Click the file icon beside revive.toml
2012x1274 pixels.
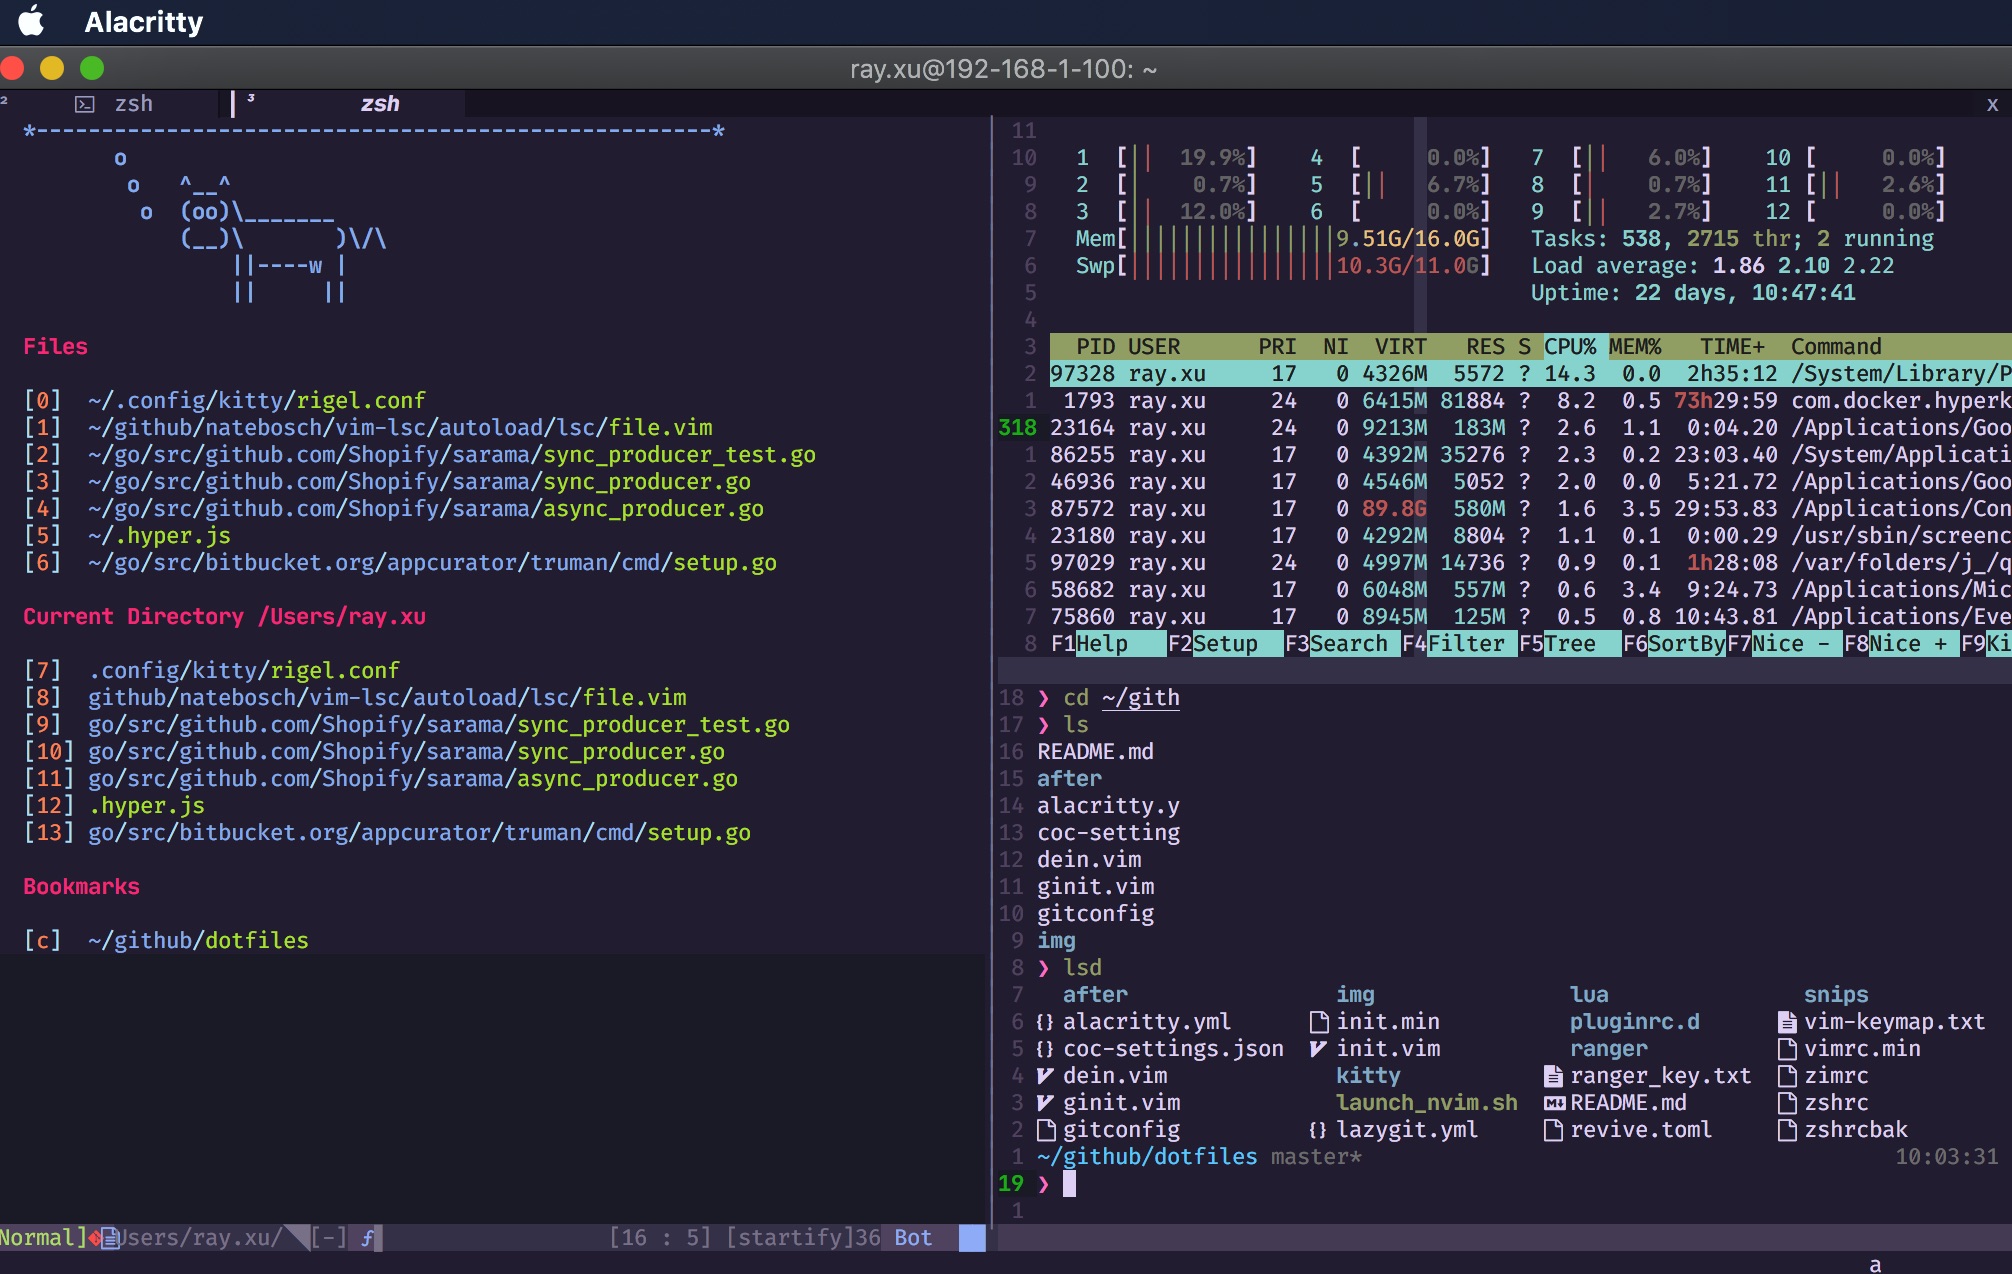click(x=1554, y=1130)
